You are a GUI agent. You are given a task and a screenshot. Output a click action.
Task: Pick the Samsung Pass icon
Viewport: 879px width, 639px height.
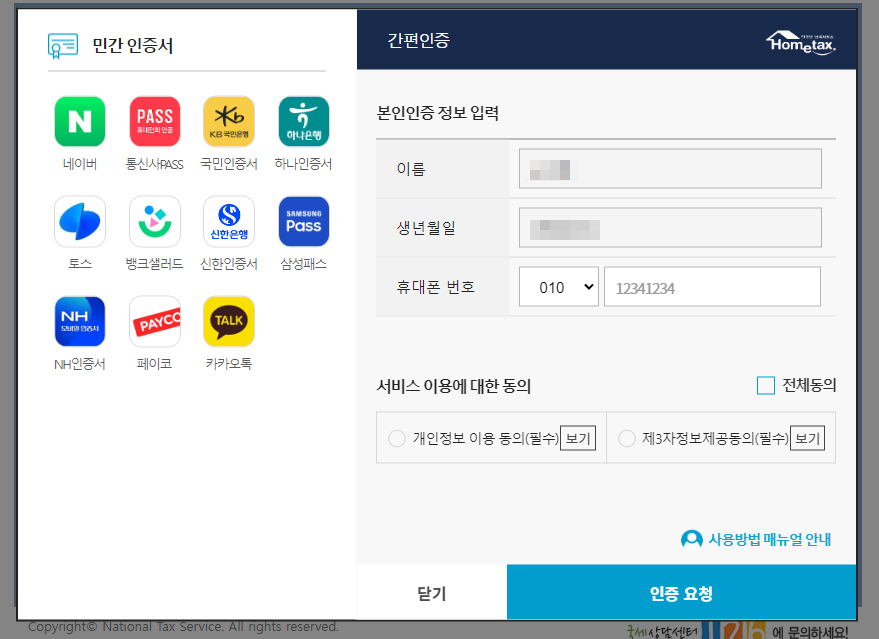304,221
